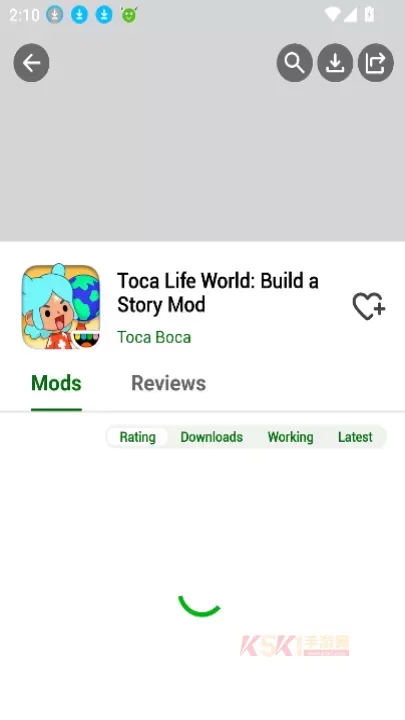The height and width of the screenshot is (720, 405).
Task: Open search with the magnifier icon
Action: coord(294,63)
